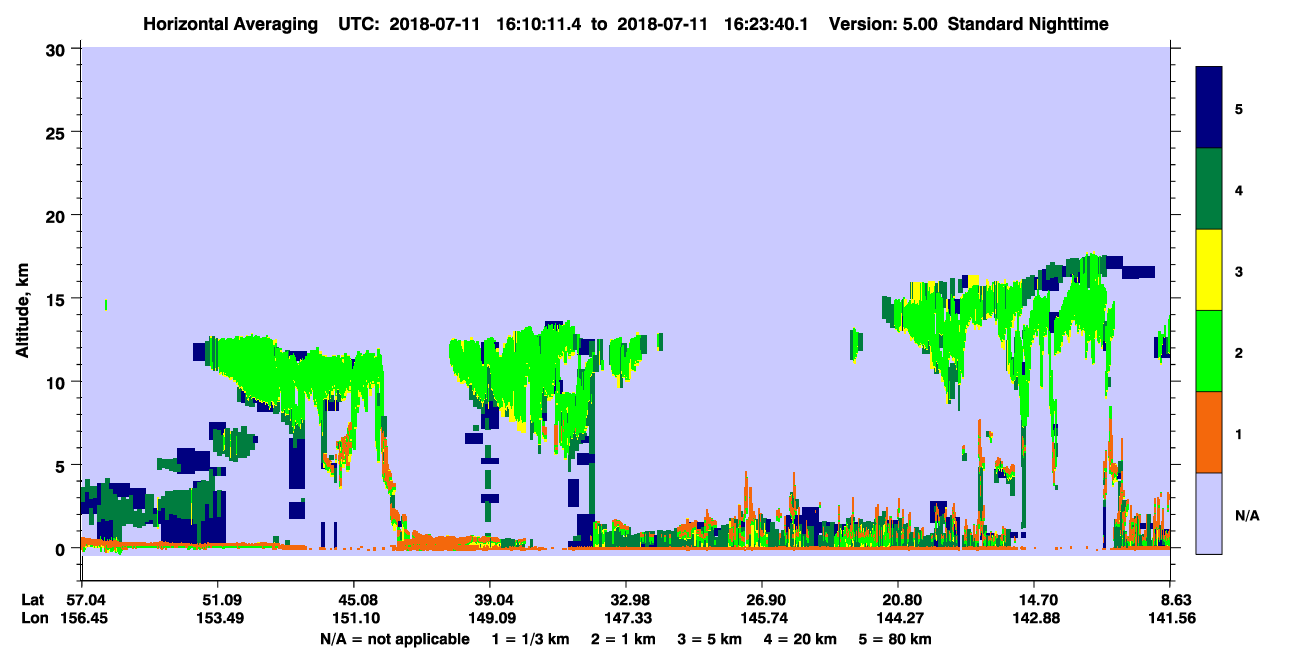The height and width of the screenshot is (667, 1300).
Task: Click the y-axis tick label 25
Action: pos(57,132)
